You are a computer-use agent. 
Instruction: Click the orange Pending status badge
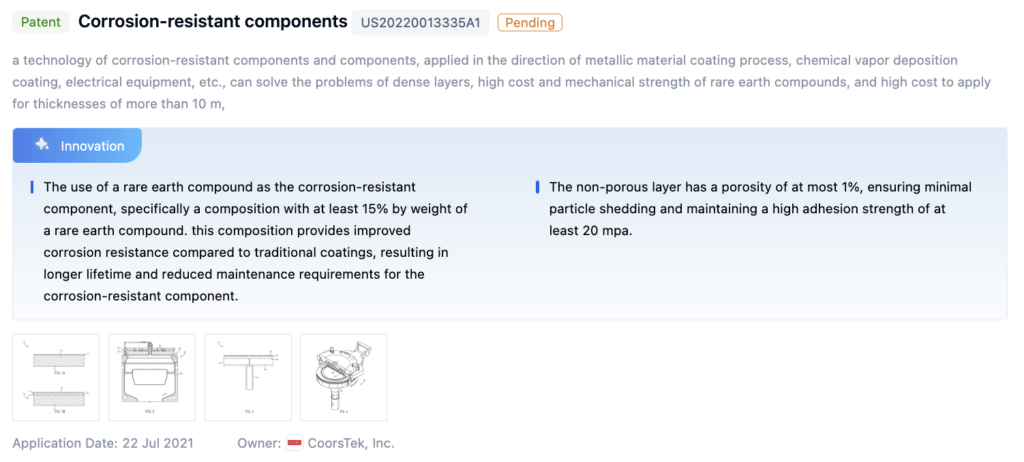tap(529, 22)
